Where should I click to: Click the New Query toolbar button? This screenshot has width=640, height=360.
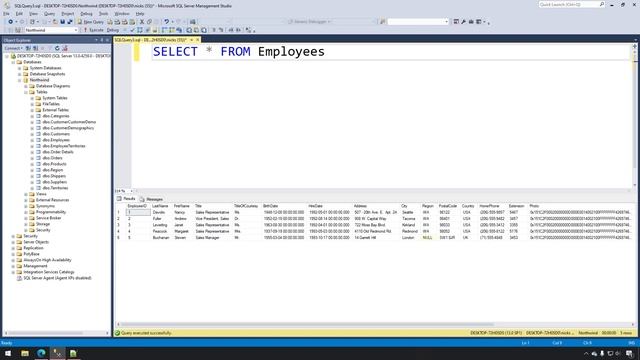(91, 22)
